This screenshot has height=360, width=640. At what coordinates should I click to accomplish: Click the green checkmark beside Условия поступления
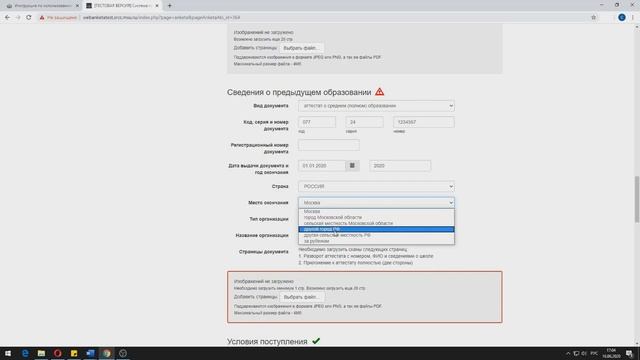click(316, 341)
